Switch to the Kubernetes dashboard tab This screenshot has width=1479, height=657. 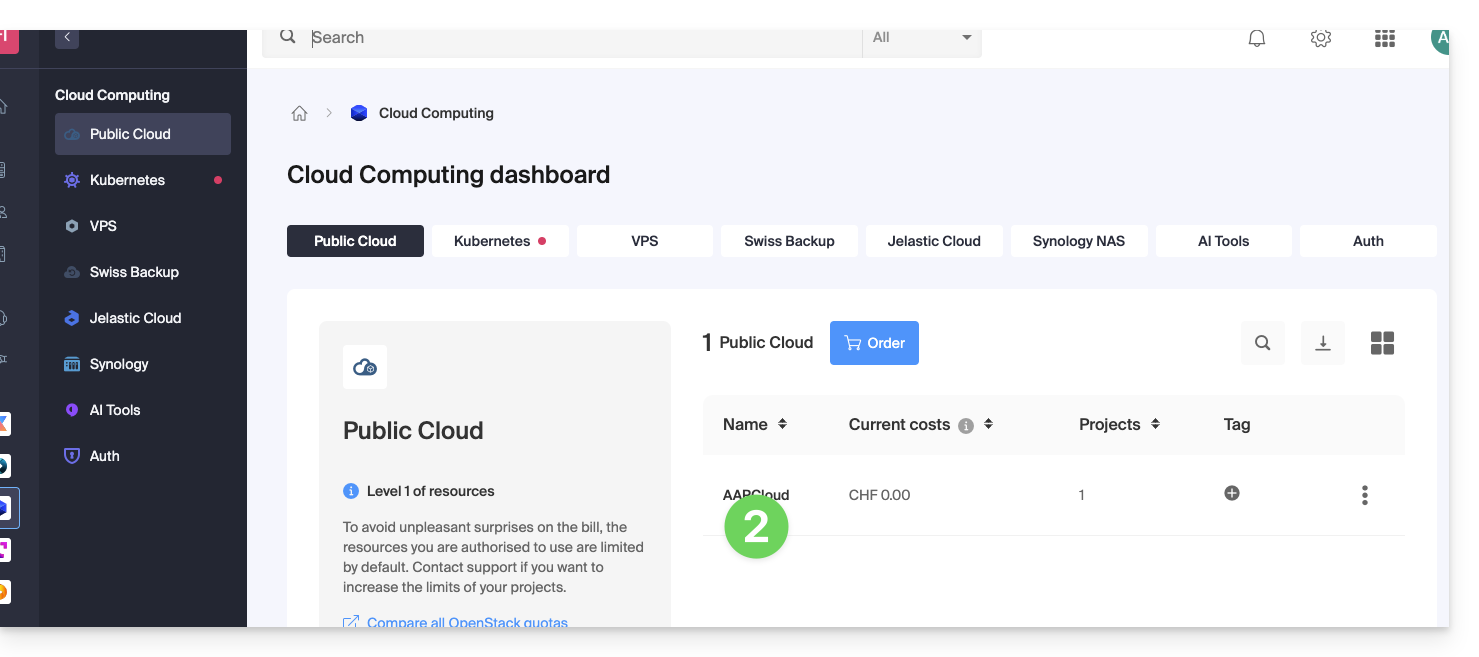(x=500, y=241)
